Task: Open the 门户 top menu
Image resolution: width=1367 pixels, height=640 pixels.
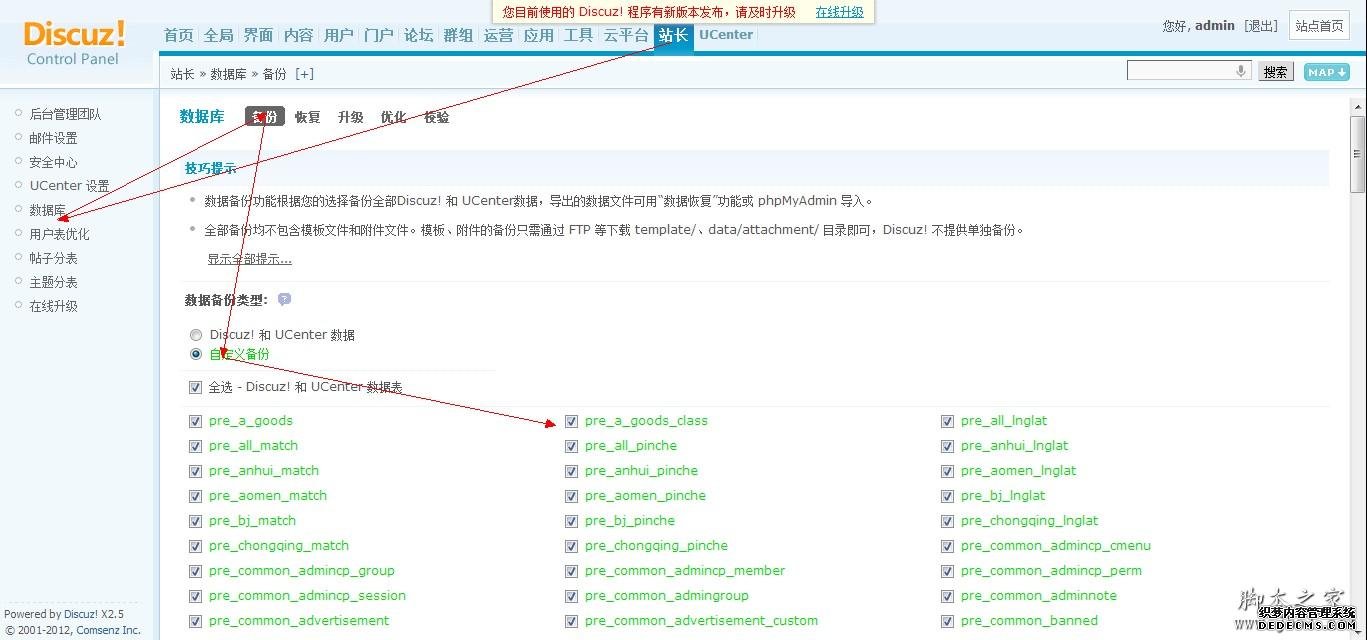Action: 379,35
